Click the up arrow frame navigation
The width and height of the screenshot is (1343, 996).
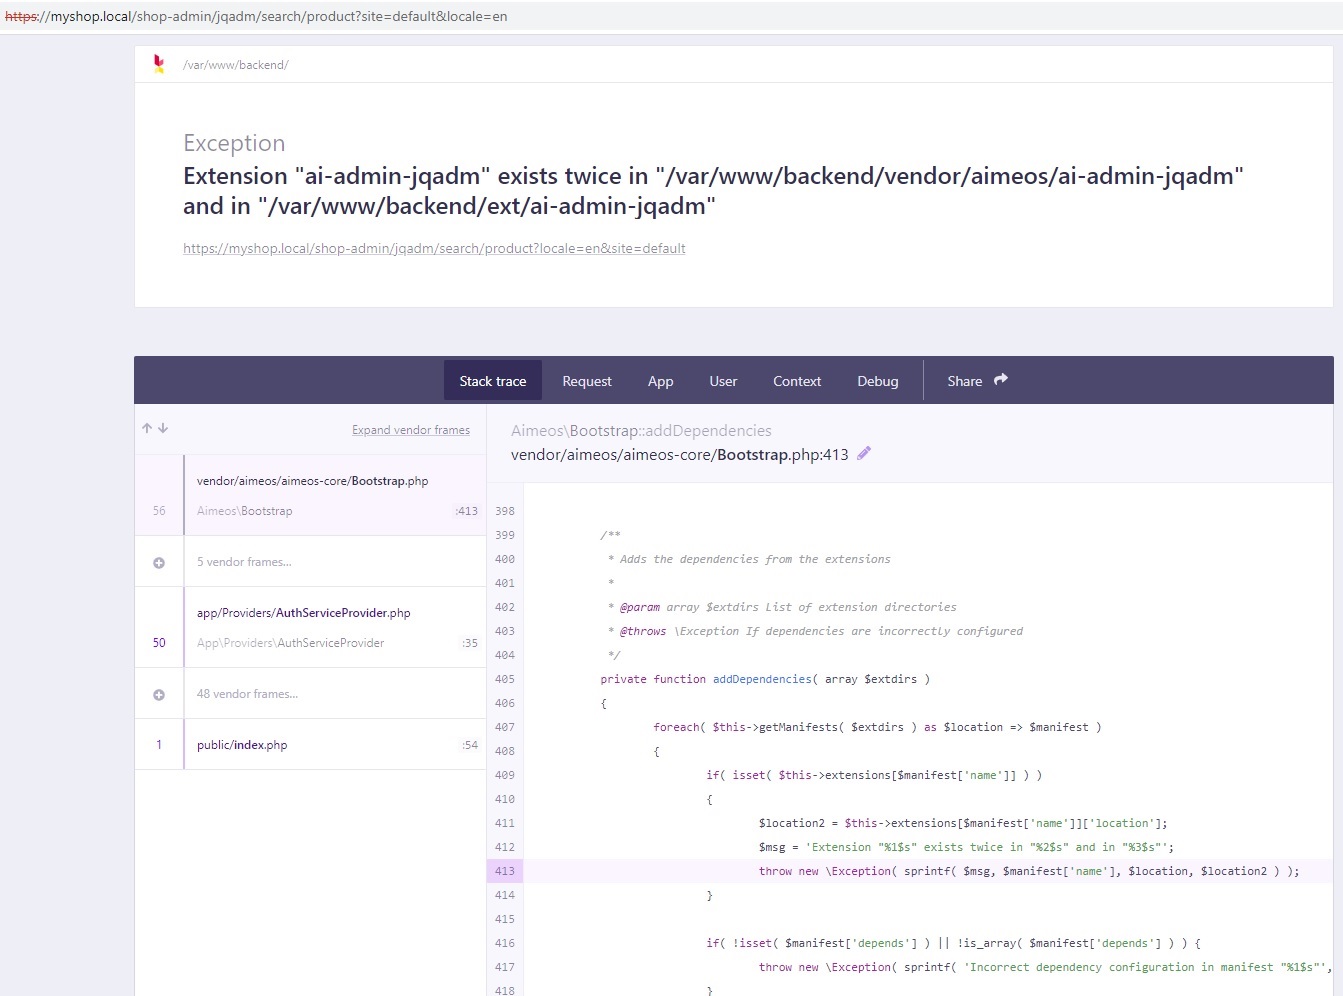click(147, 428)
